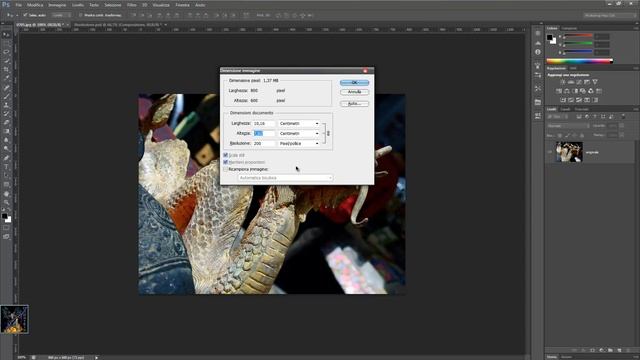The width and height of the screenshot is (640, 360).
Task: Select the Zoom tool
Action: point(6,202)
